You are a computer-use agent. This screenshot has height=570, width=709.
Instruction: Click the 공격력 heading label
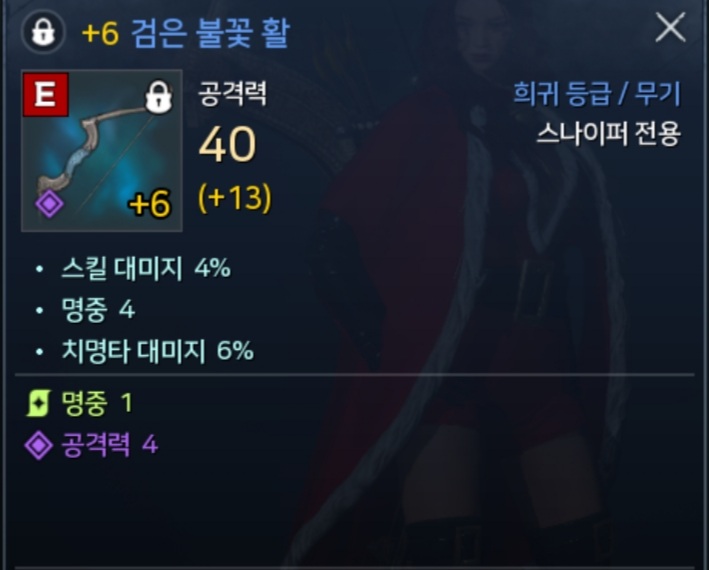233,94
